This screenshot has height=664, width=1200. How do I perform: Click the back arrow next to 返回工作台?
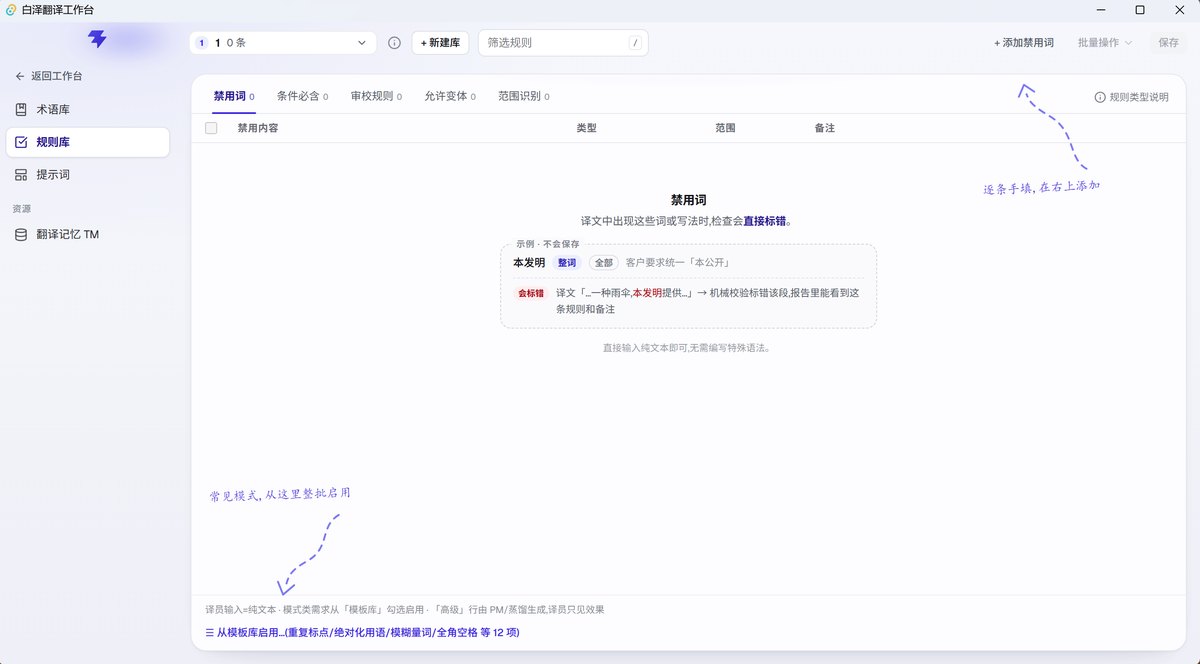tap(20, 76)
